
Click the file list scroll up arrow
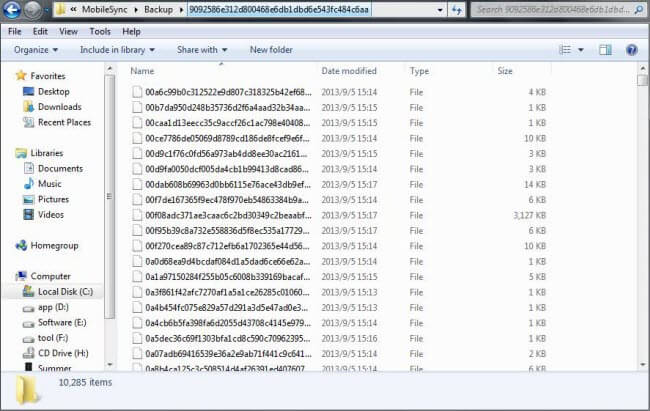643,68
